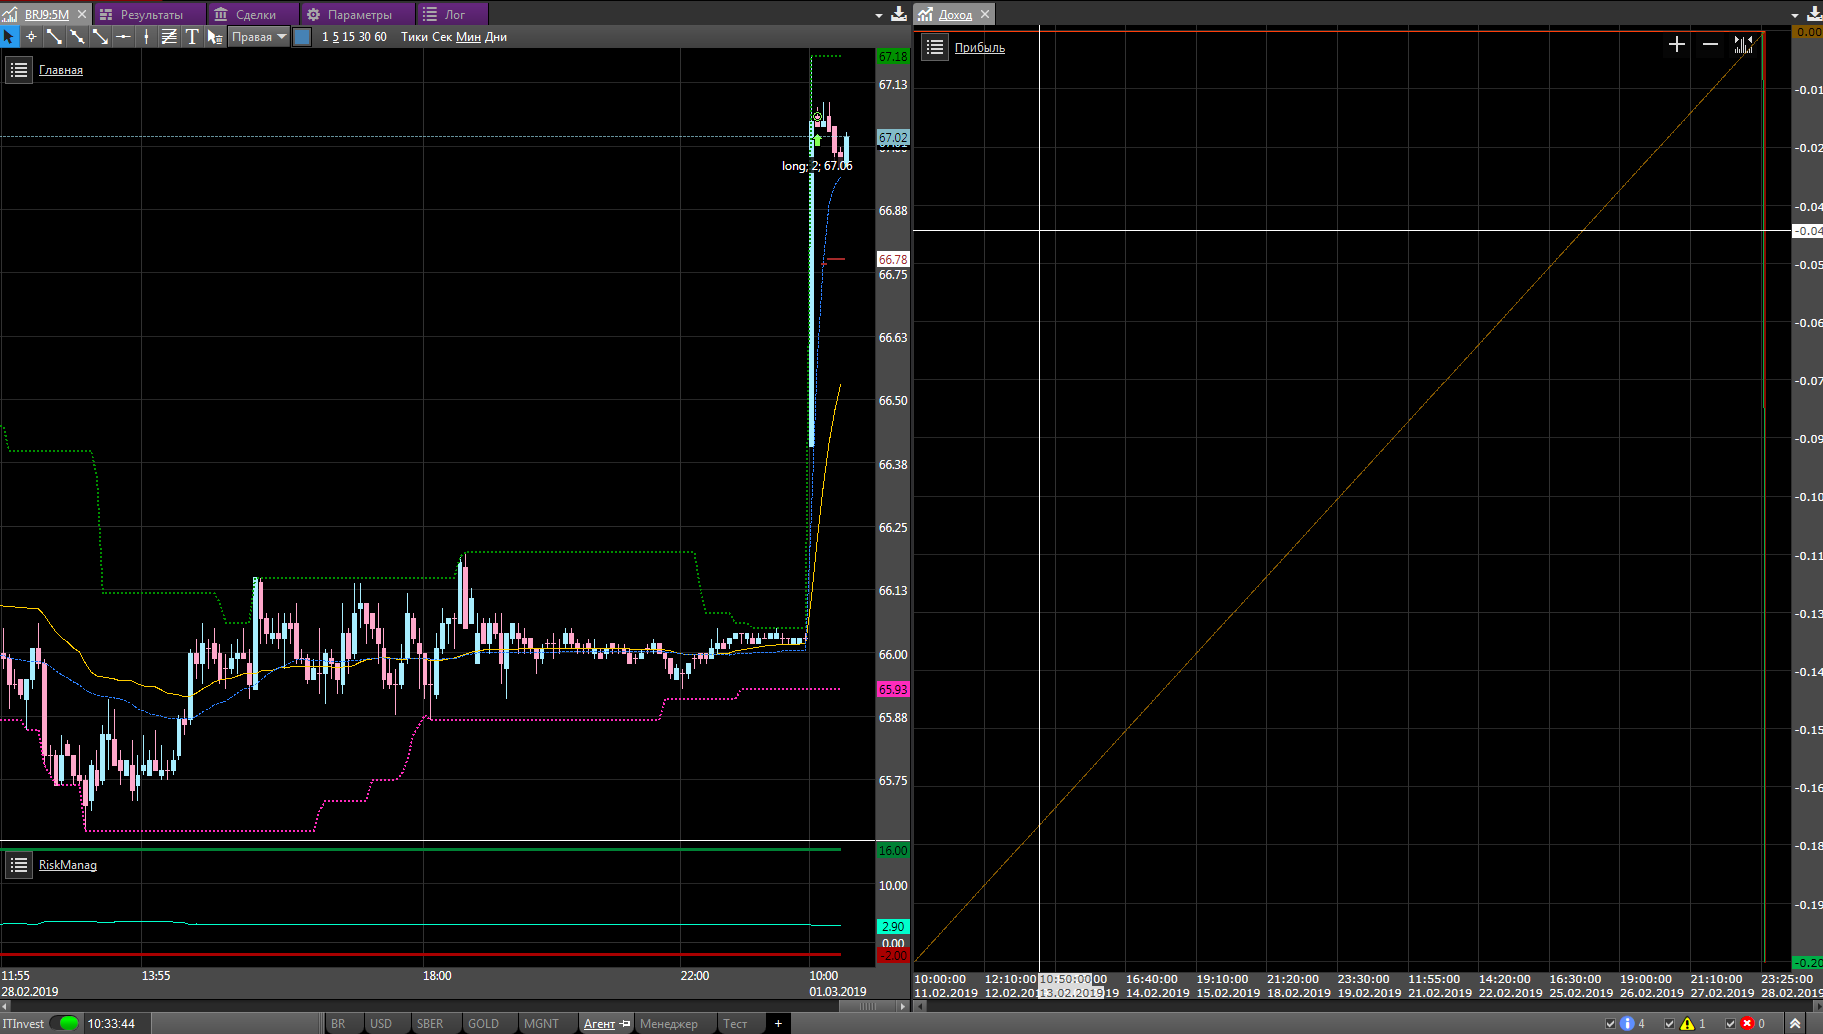The height and width of the screenshot is (1034, 1823).
Task: Open the Прибыль panel list menu icon
Action: point(935,47)
